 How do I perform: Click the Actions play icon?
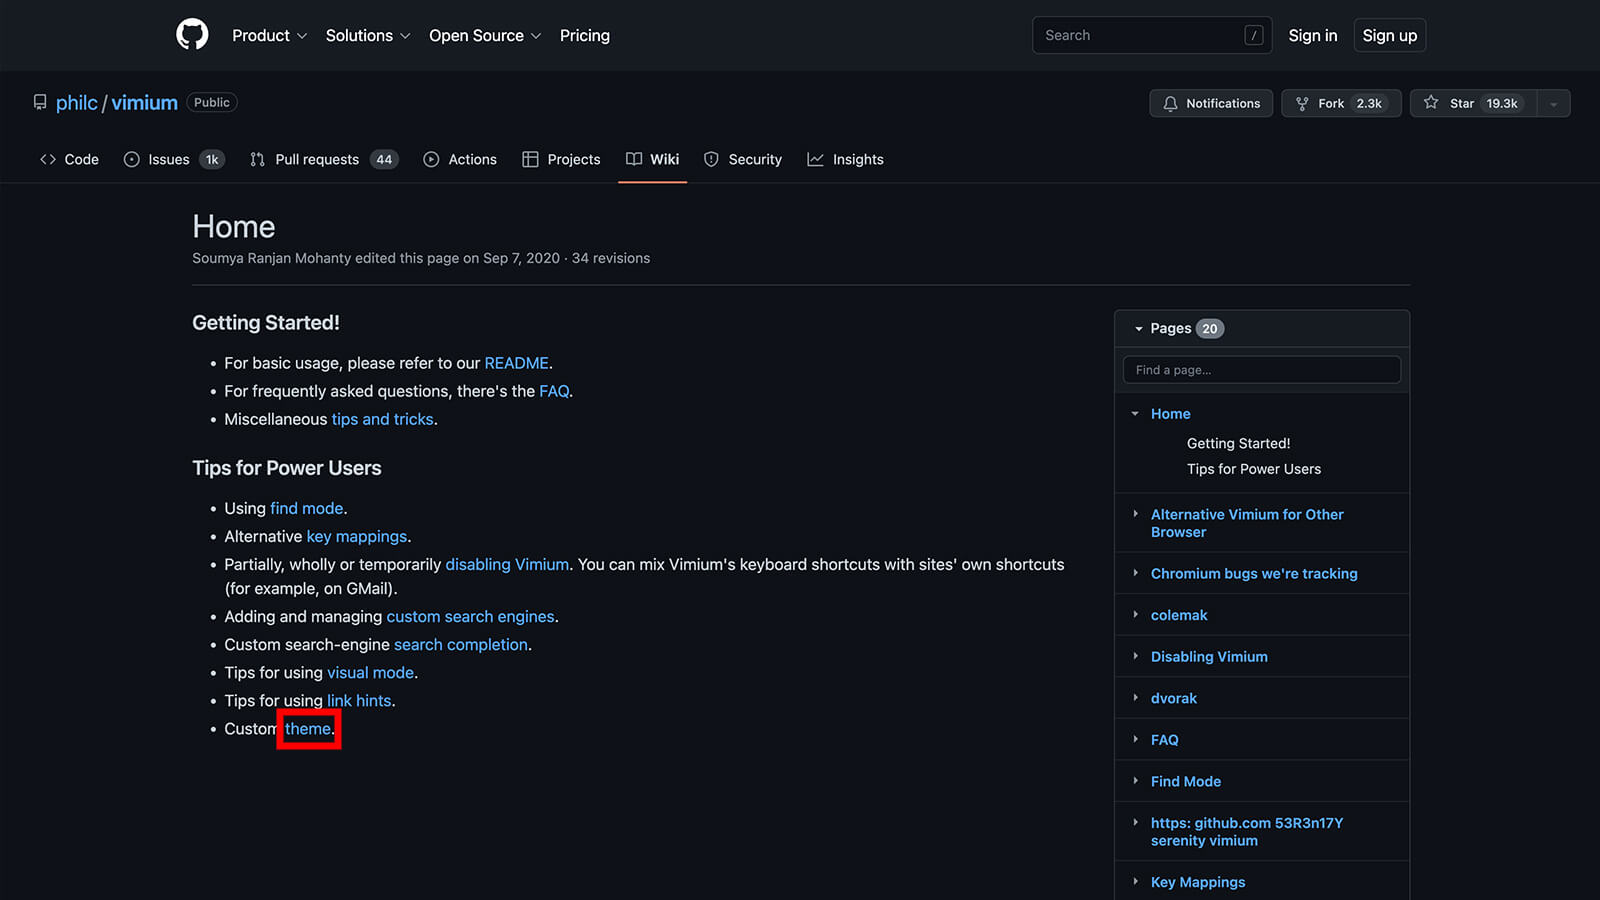(x=431, y=159)
